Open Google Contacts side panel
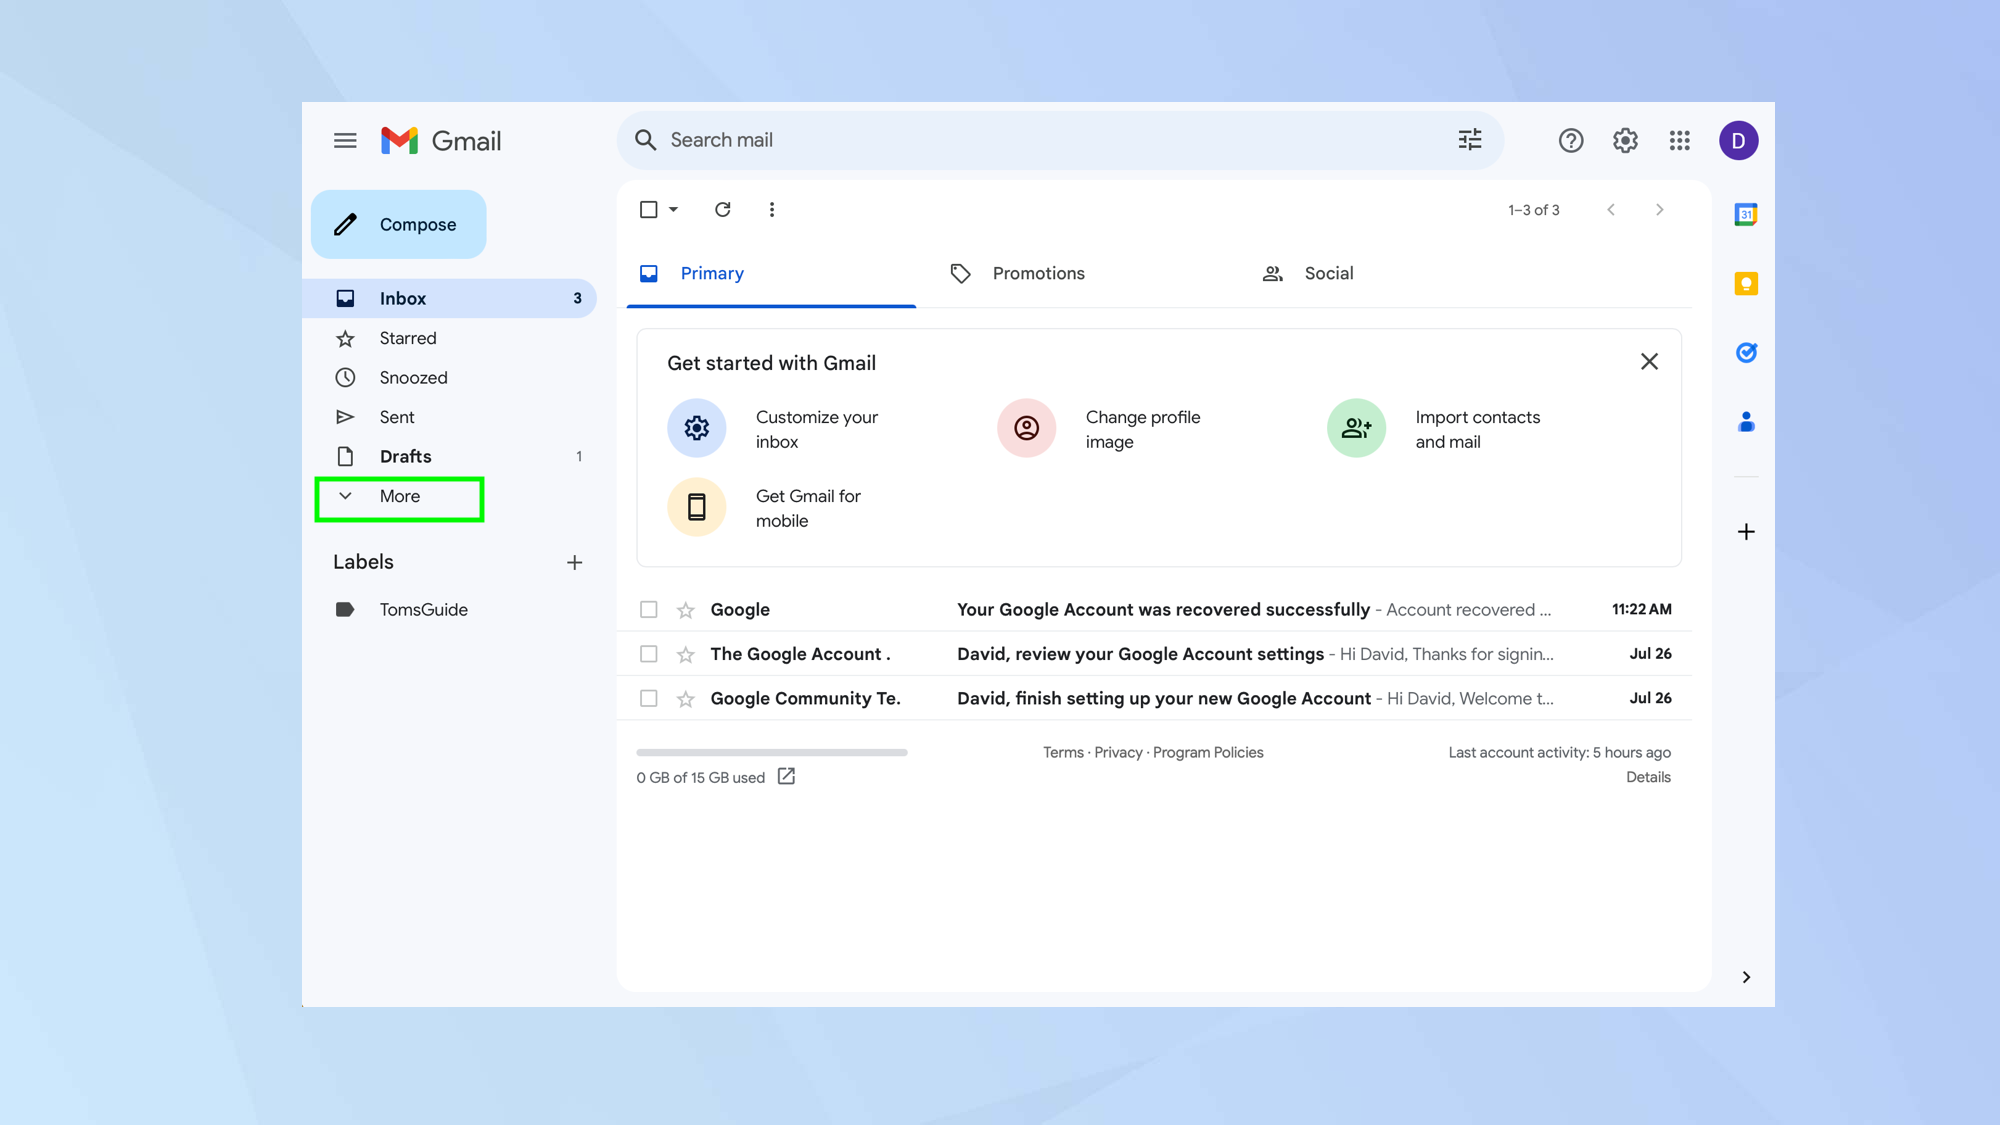 point(1746,422)
